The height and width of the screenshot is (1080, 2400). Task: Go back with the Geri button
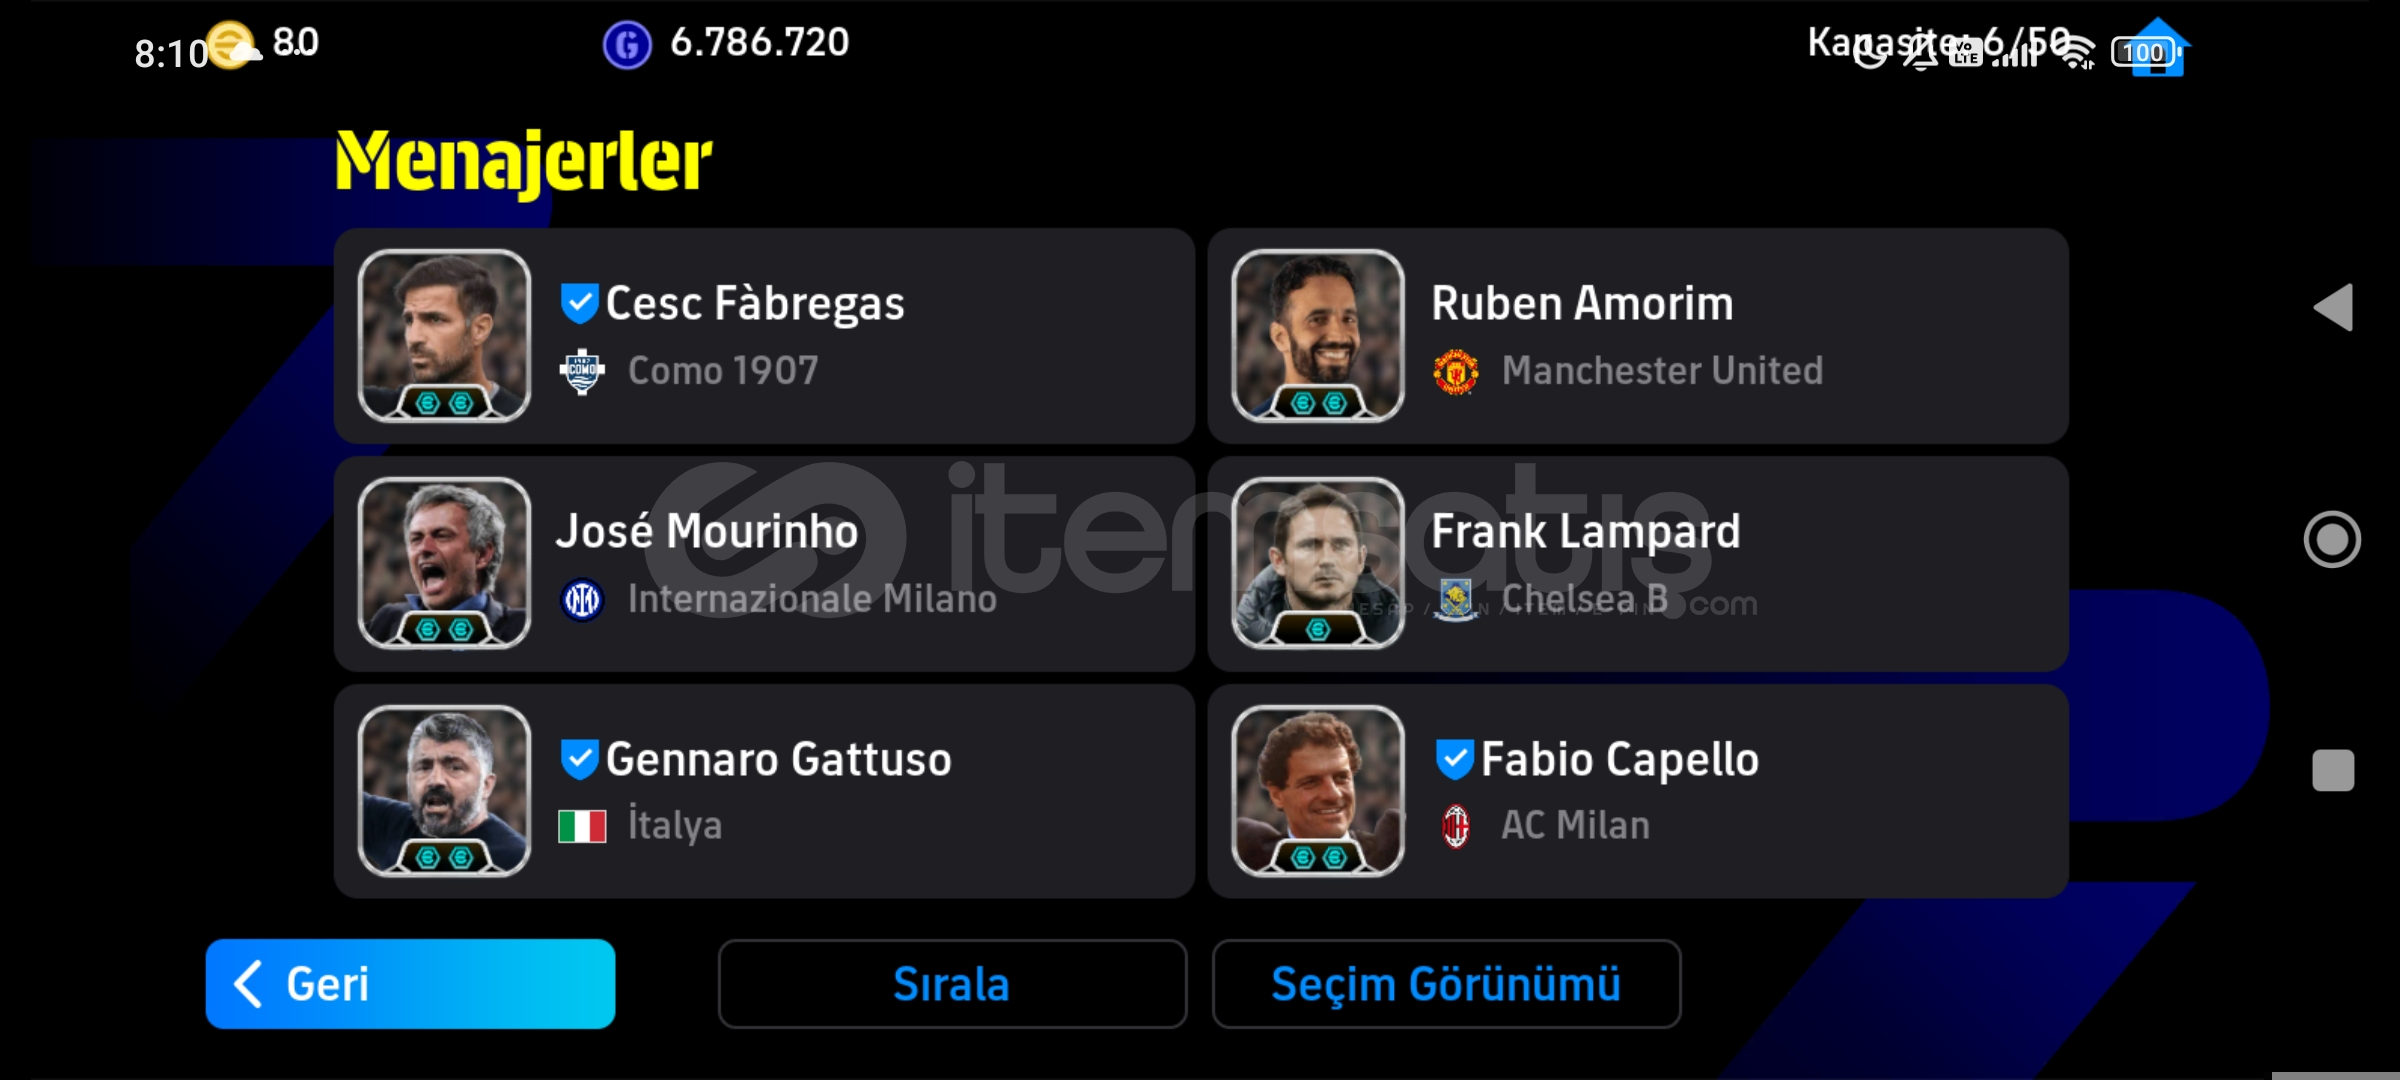pos(410,984)
